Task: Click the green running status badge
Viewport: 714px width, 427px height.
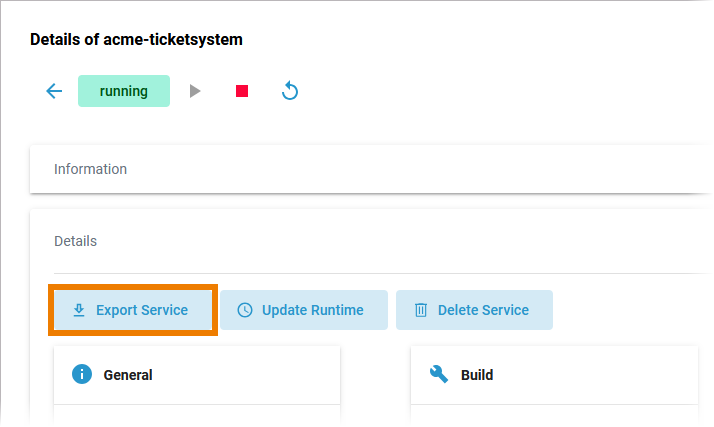Action: tap(124, 91)
